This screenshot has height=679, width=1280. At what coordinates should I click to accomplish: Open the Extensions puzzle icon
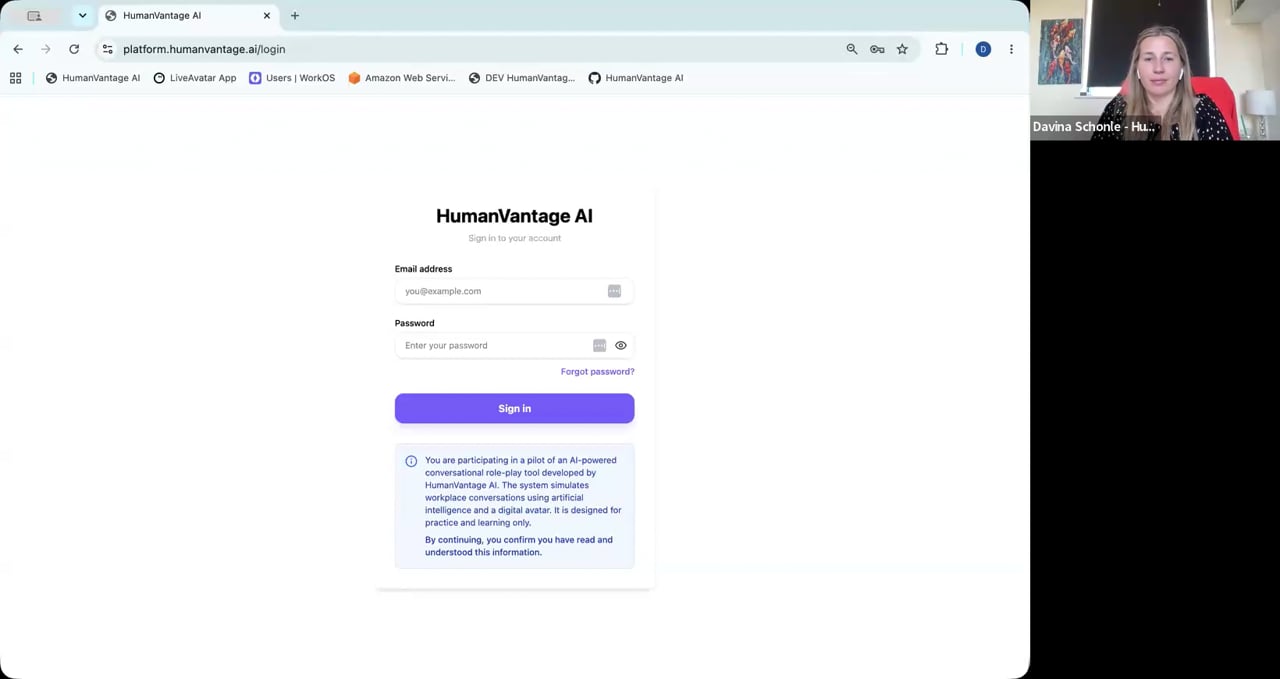tap(941, 49)
